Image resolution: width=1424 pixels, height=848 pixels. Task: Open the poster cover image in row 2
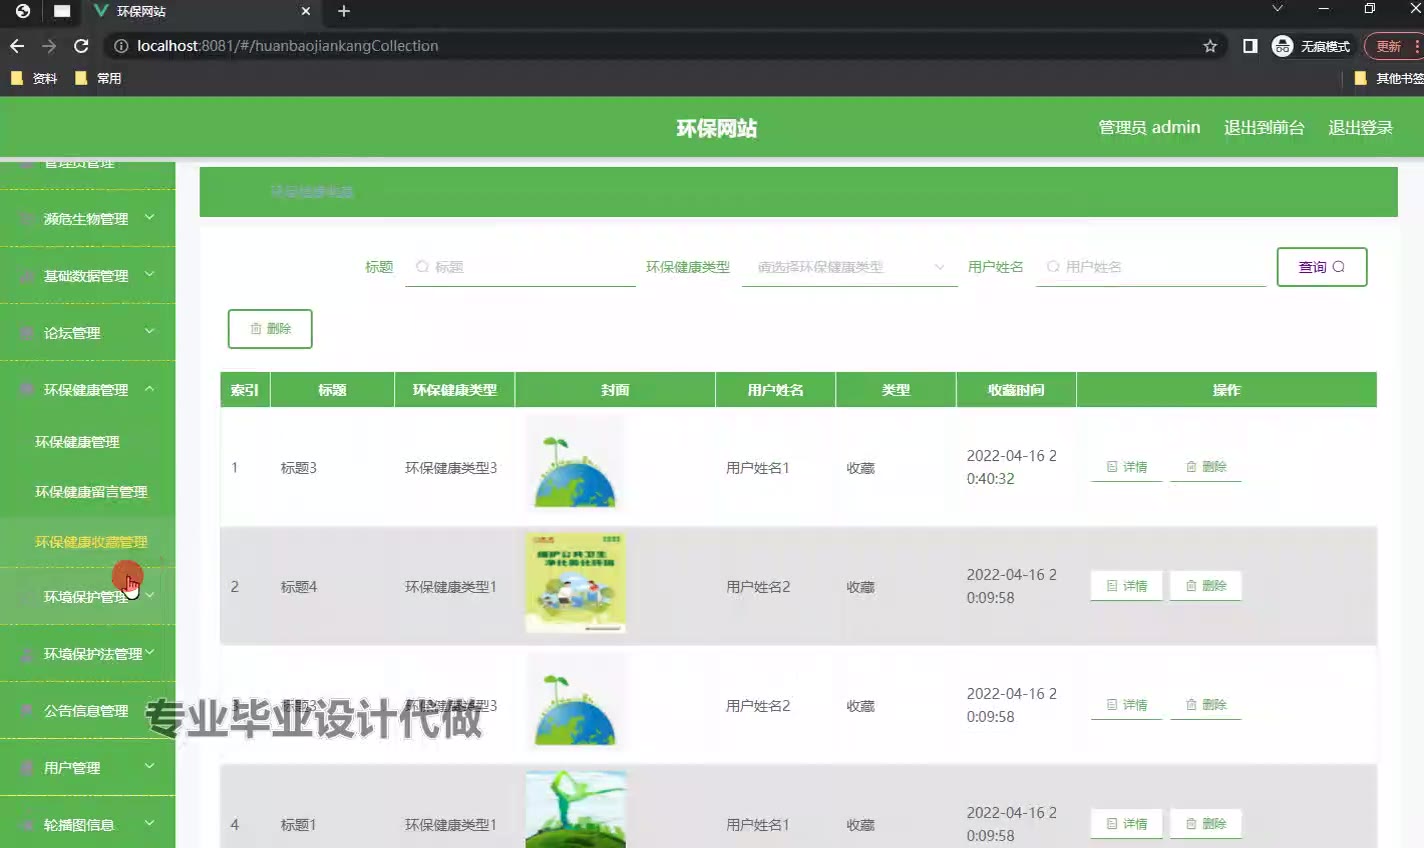pyautogui.click(x=575, y=583)
